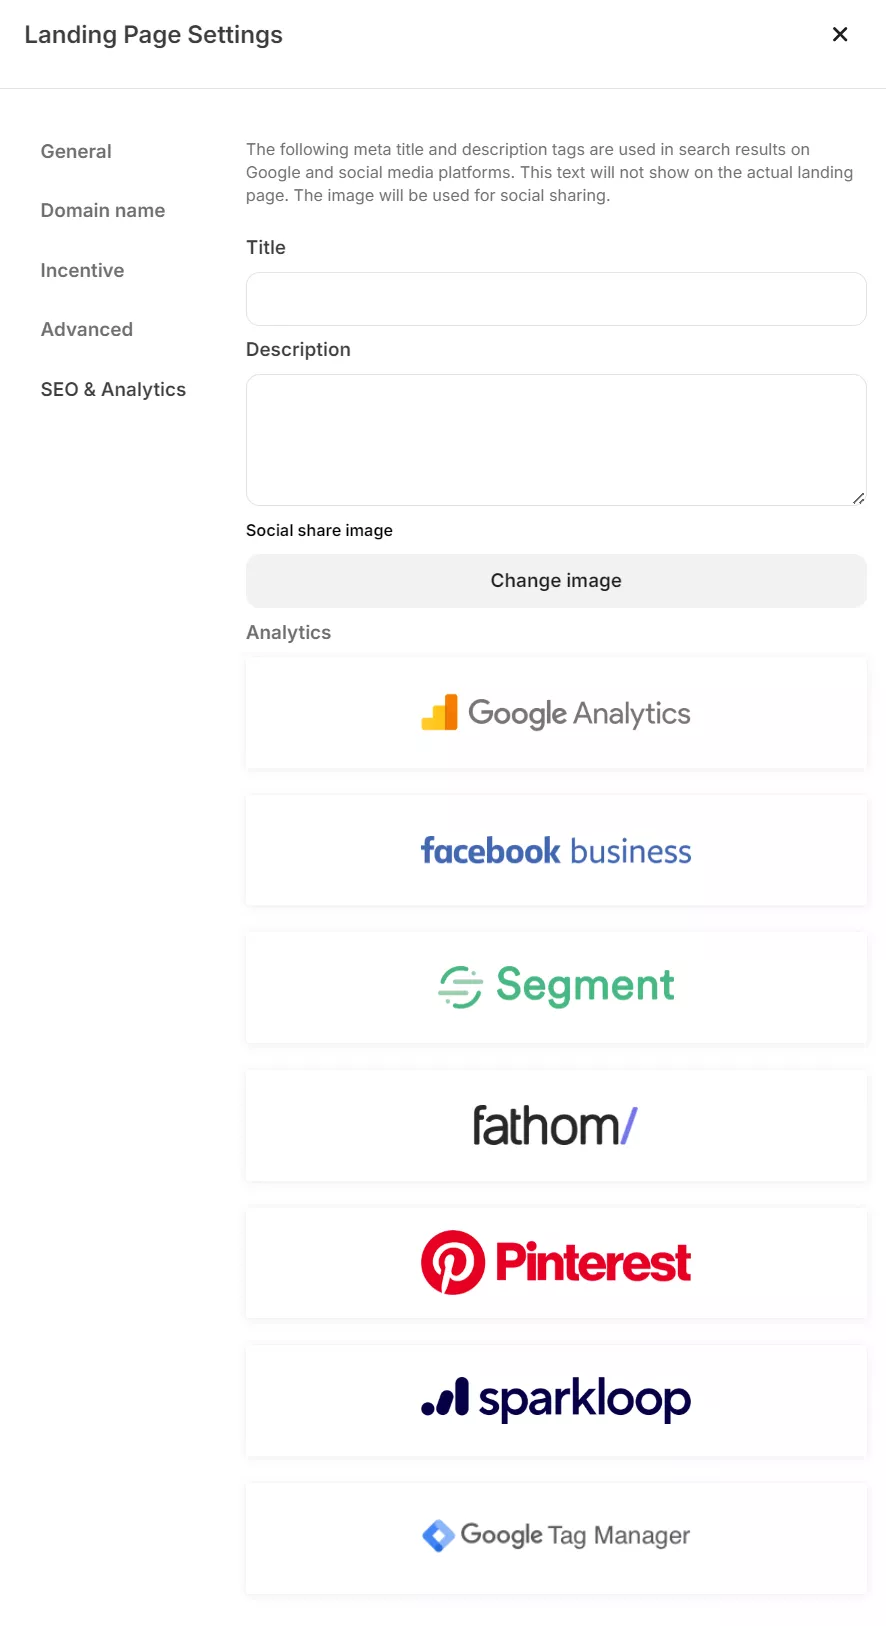Select the Advanced tab
Image resolution: width=886 pixels, height=1626 pixels.
[x=87, y=330]
